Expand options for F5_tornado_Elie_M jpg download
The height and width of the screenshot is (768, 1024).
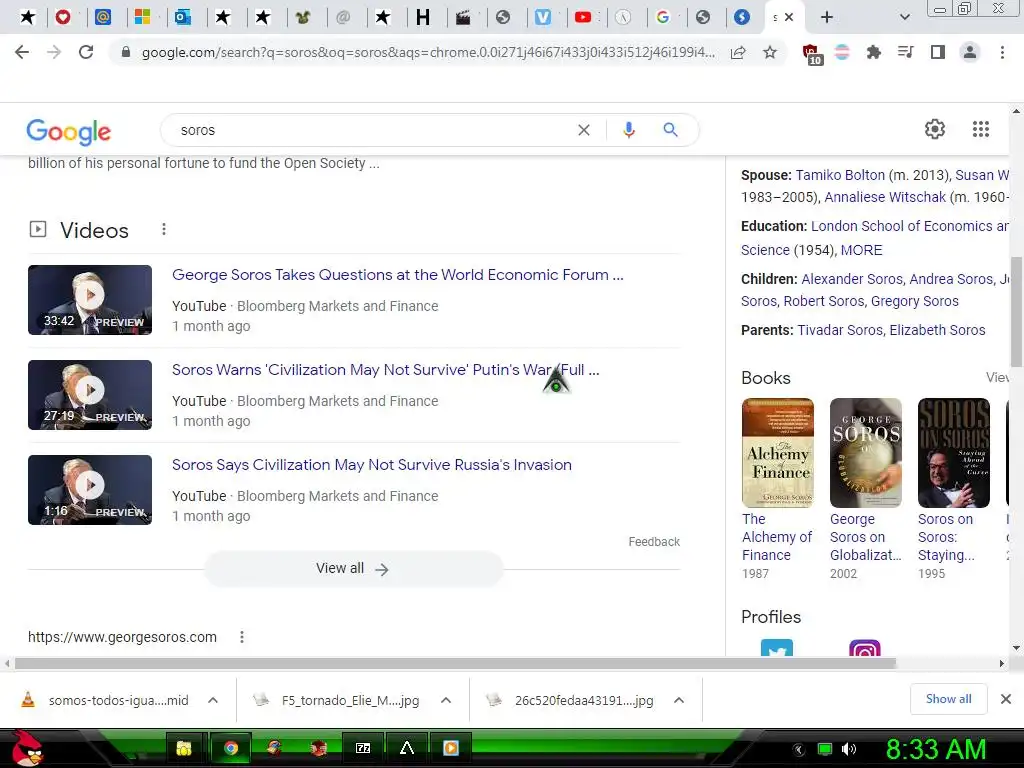point(446,700)
